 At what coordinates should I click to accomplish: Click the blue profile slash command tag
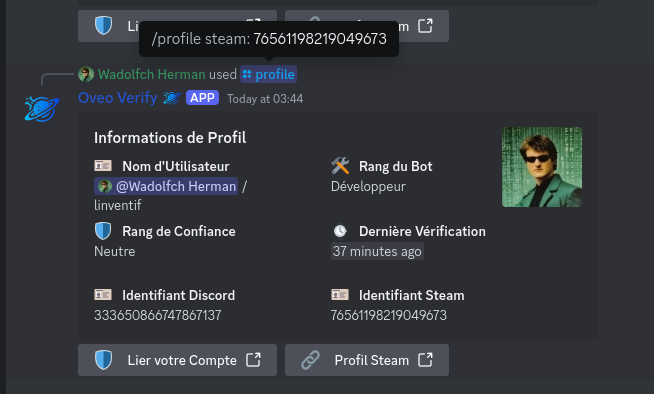point(268,74)
